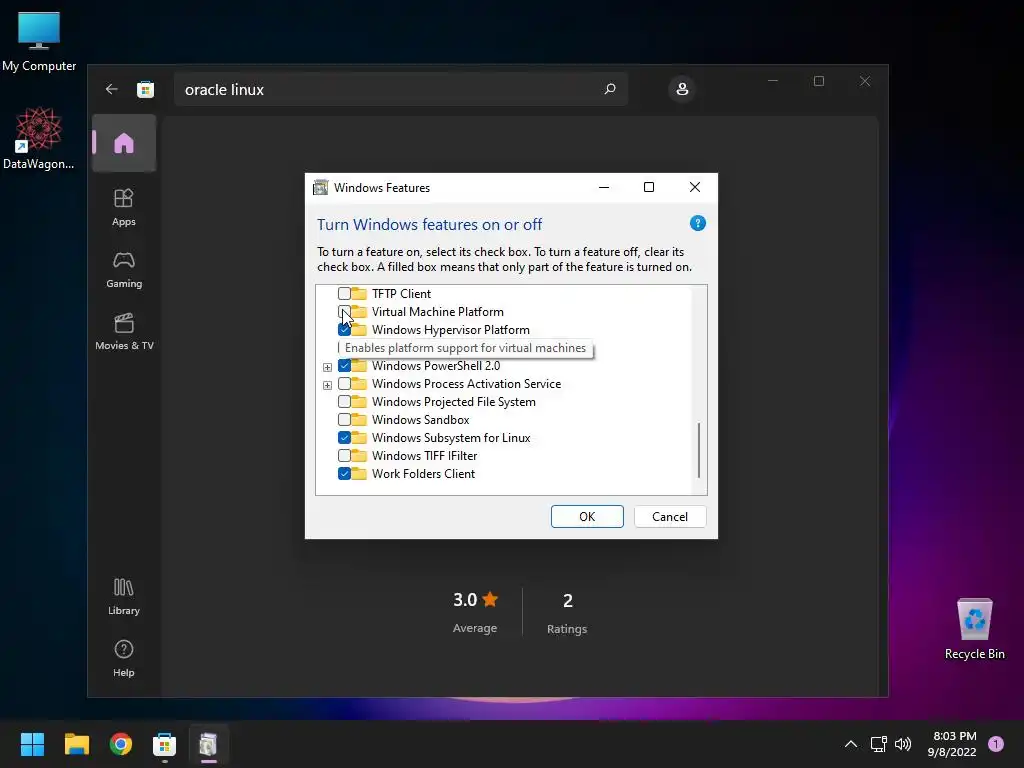Open Help in Store sidebar

(123, 658)
